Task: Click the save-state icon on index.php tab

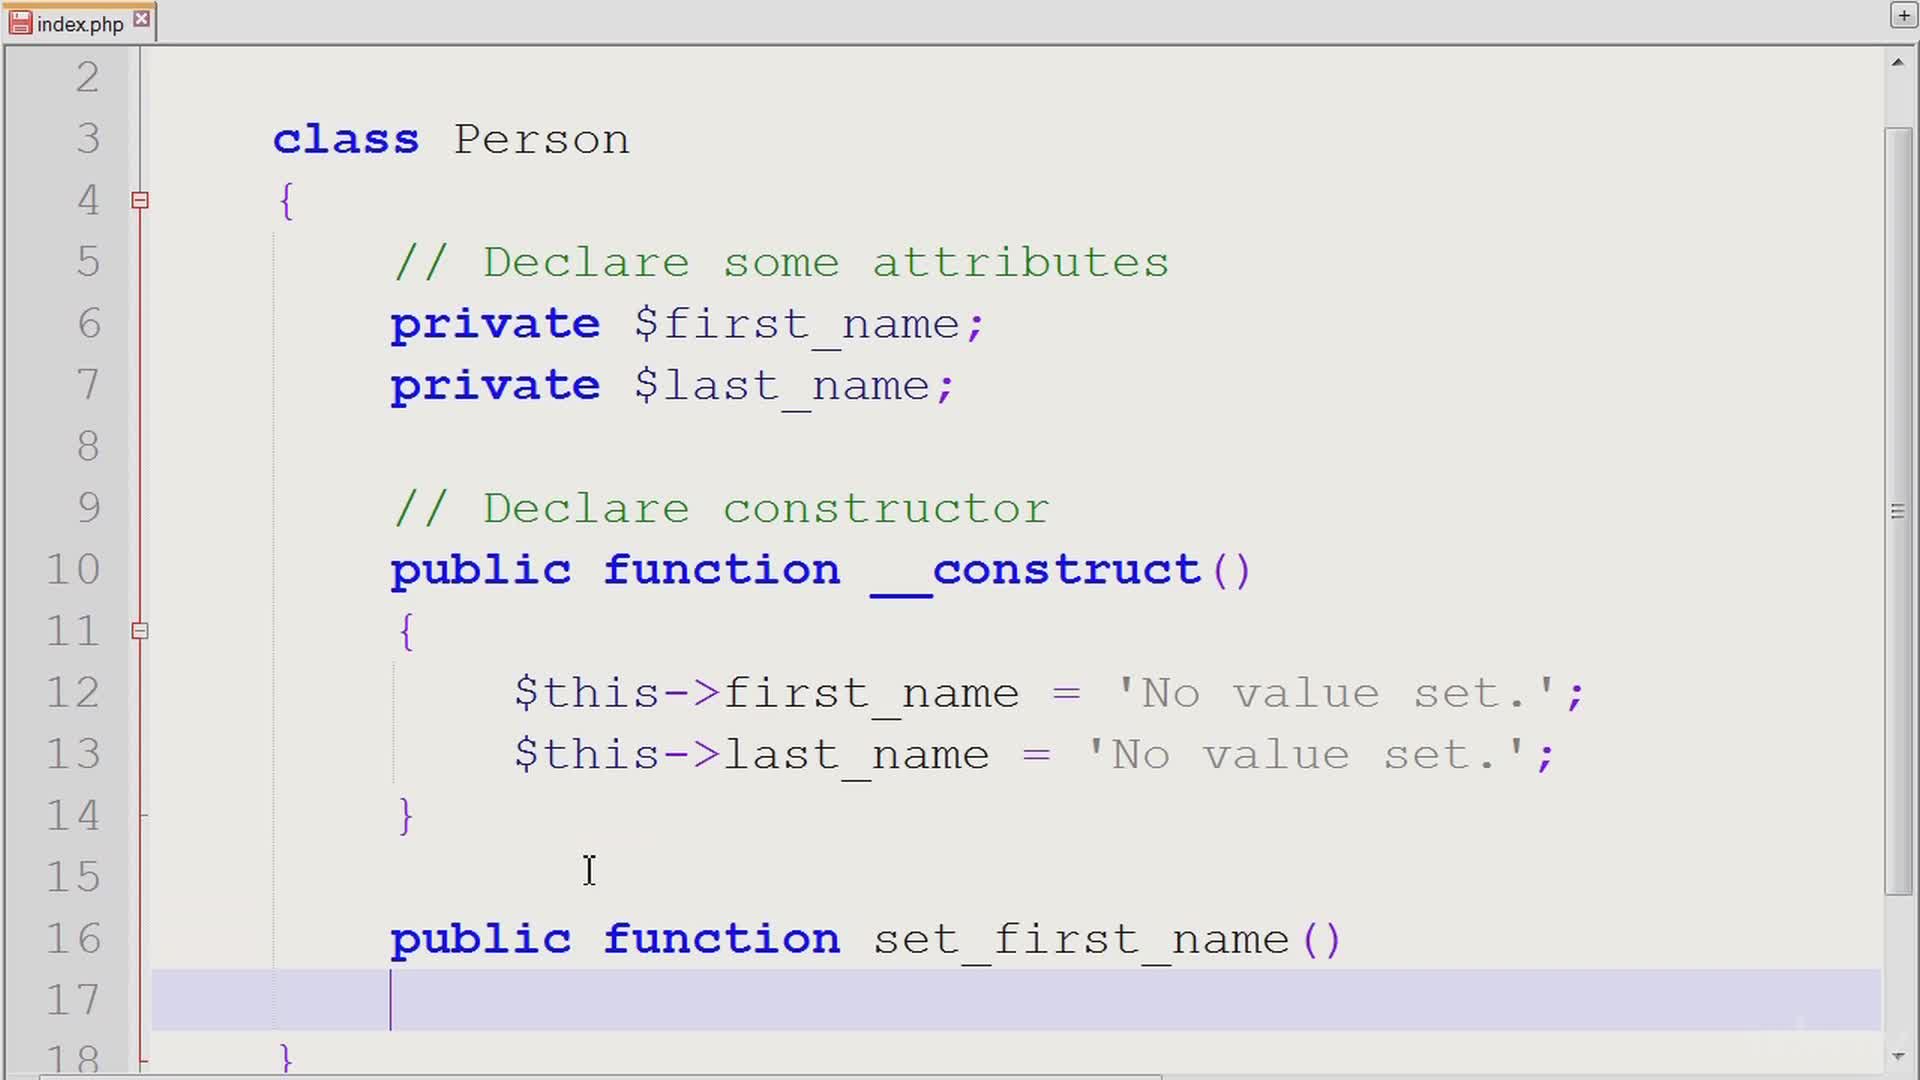Action: click(20, 23)
